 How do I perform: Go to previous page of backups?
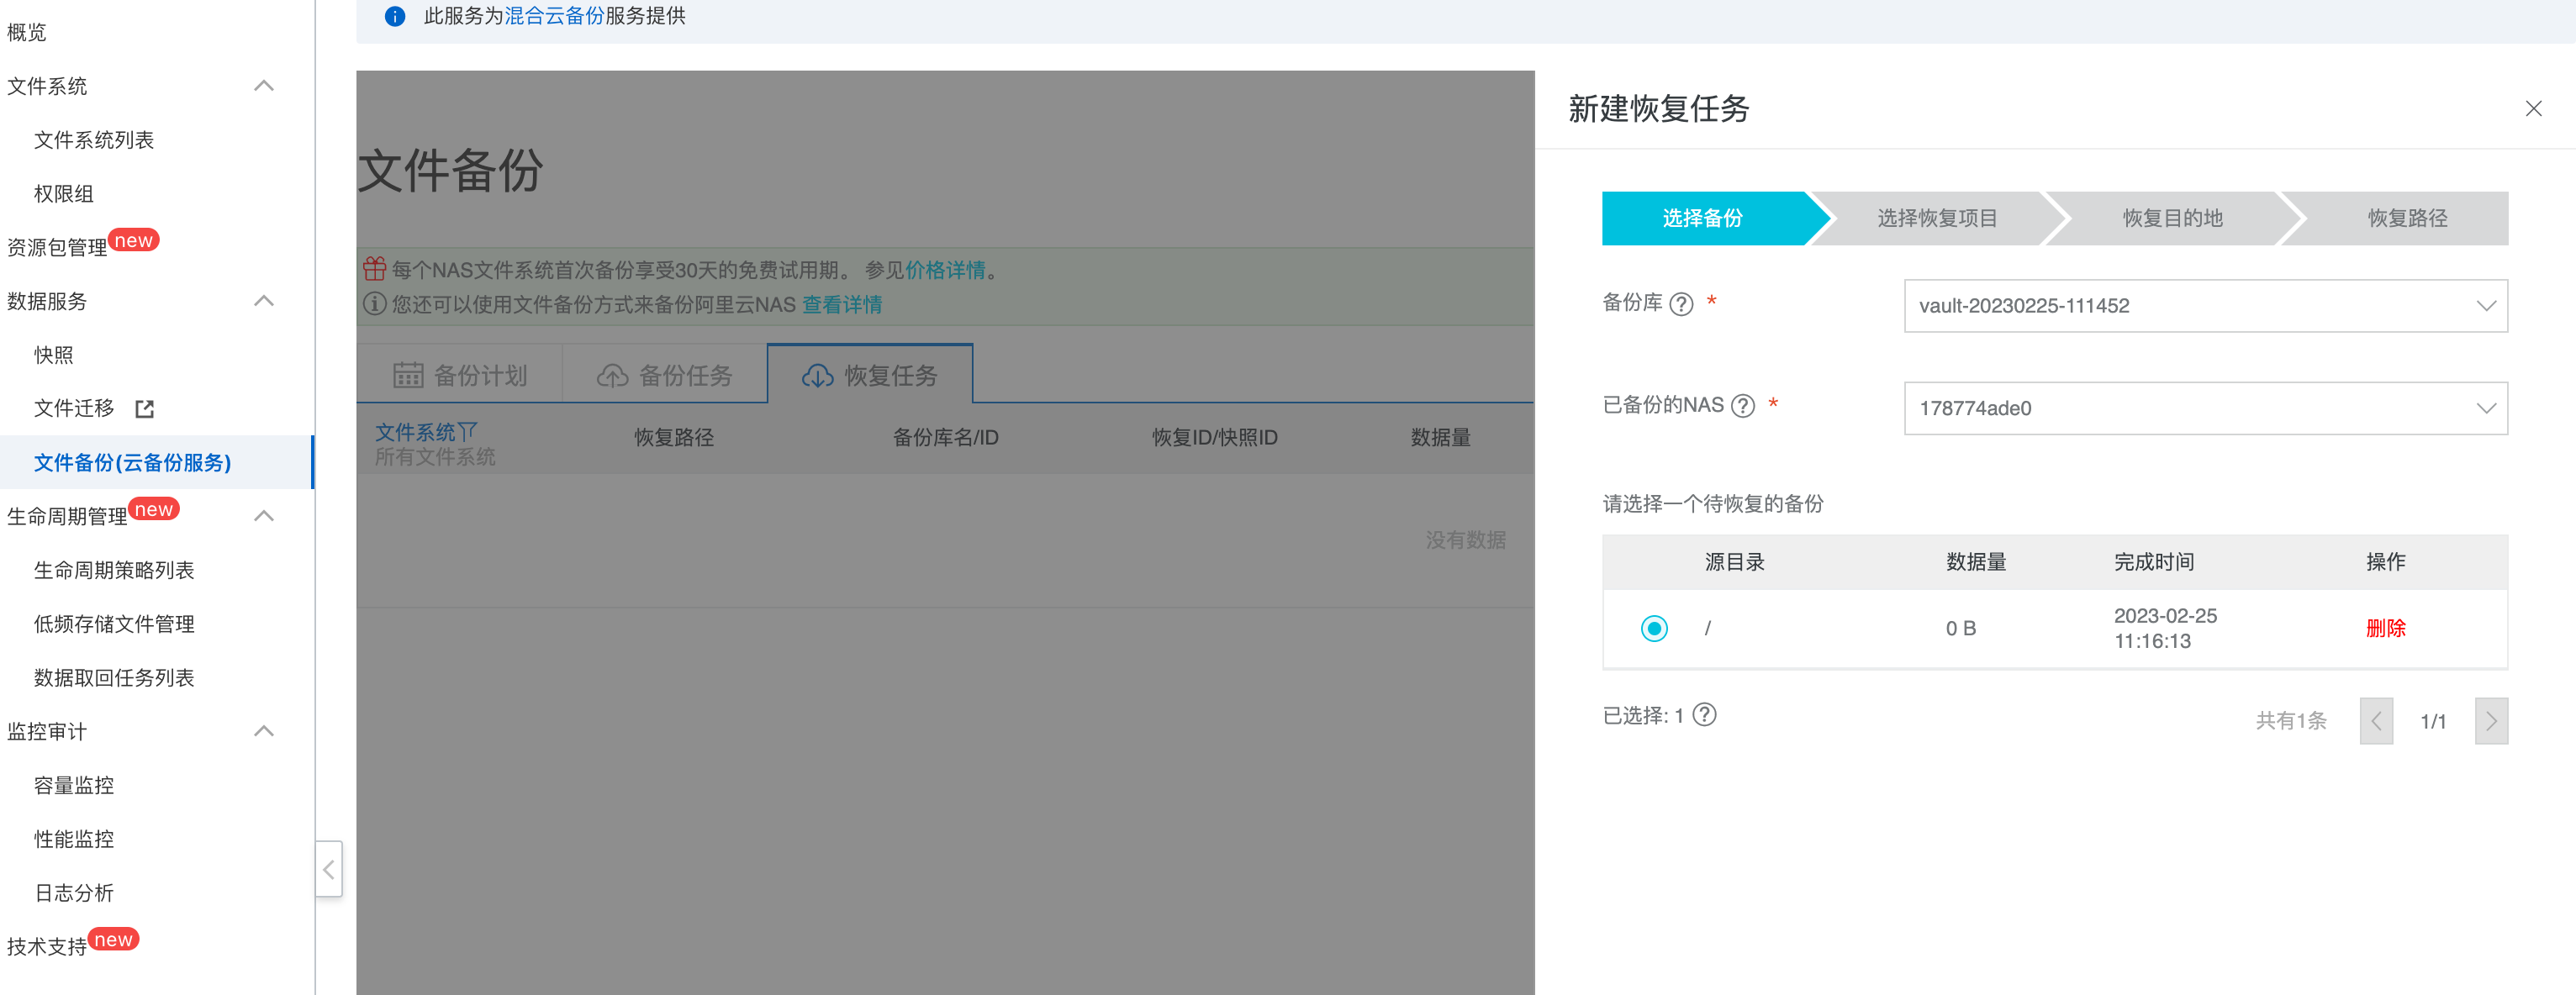click(2375, 721)
